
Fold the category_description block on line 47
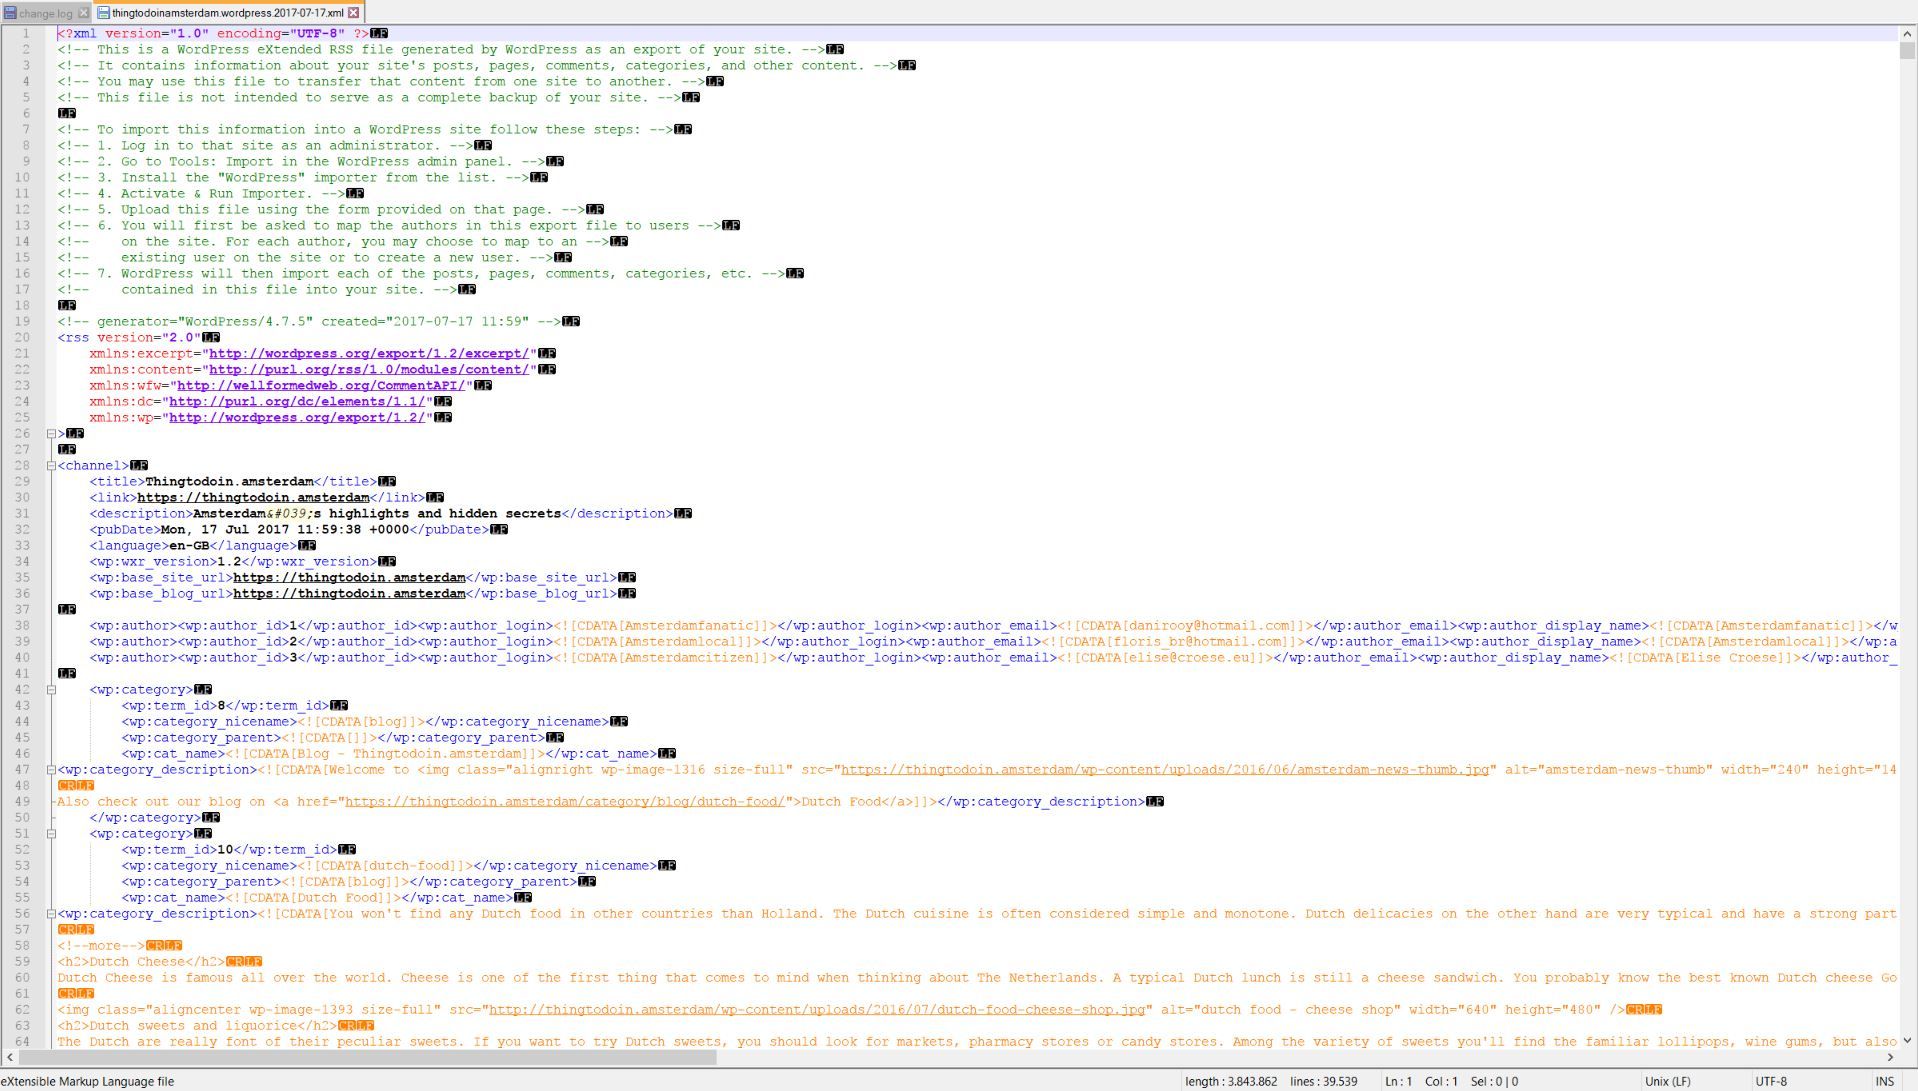point(51,770)
